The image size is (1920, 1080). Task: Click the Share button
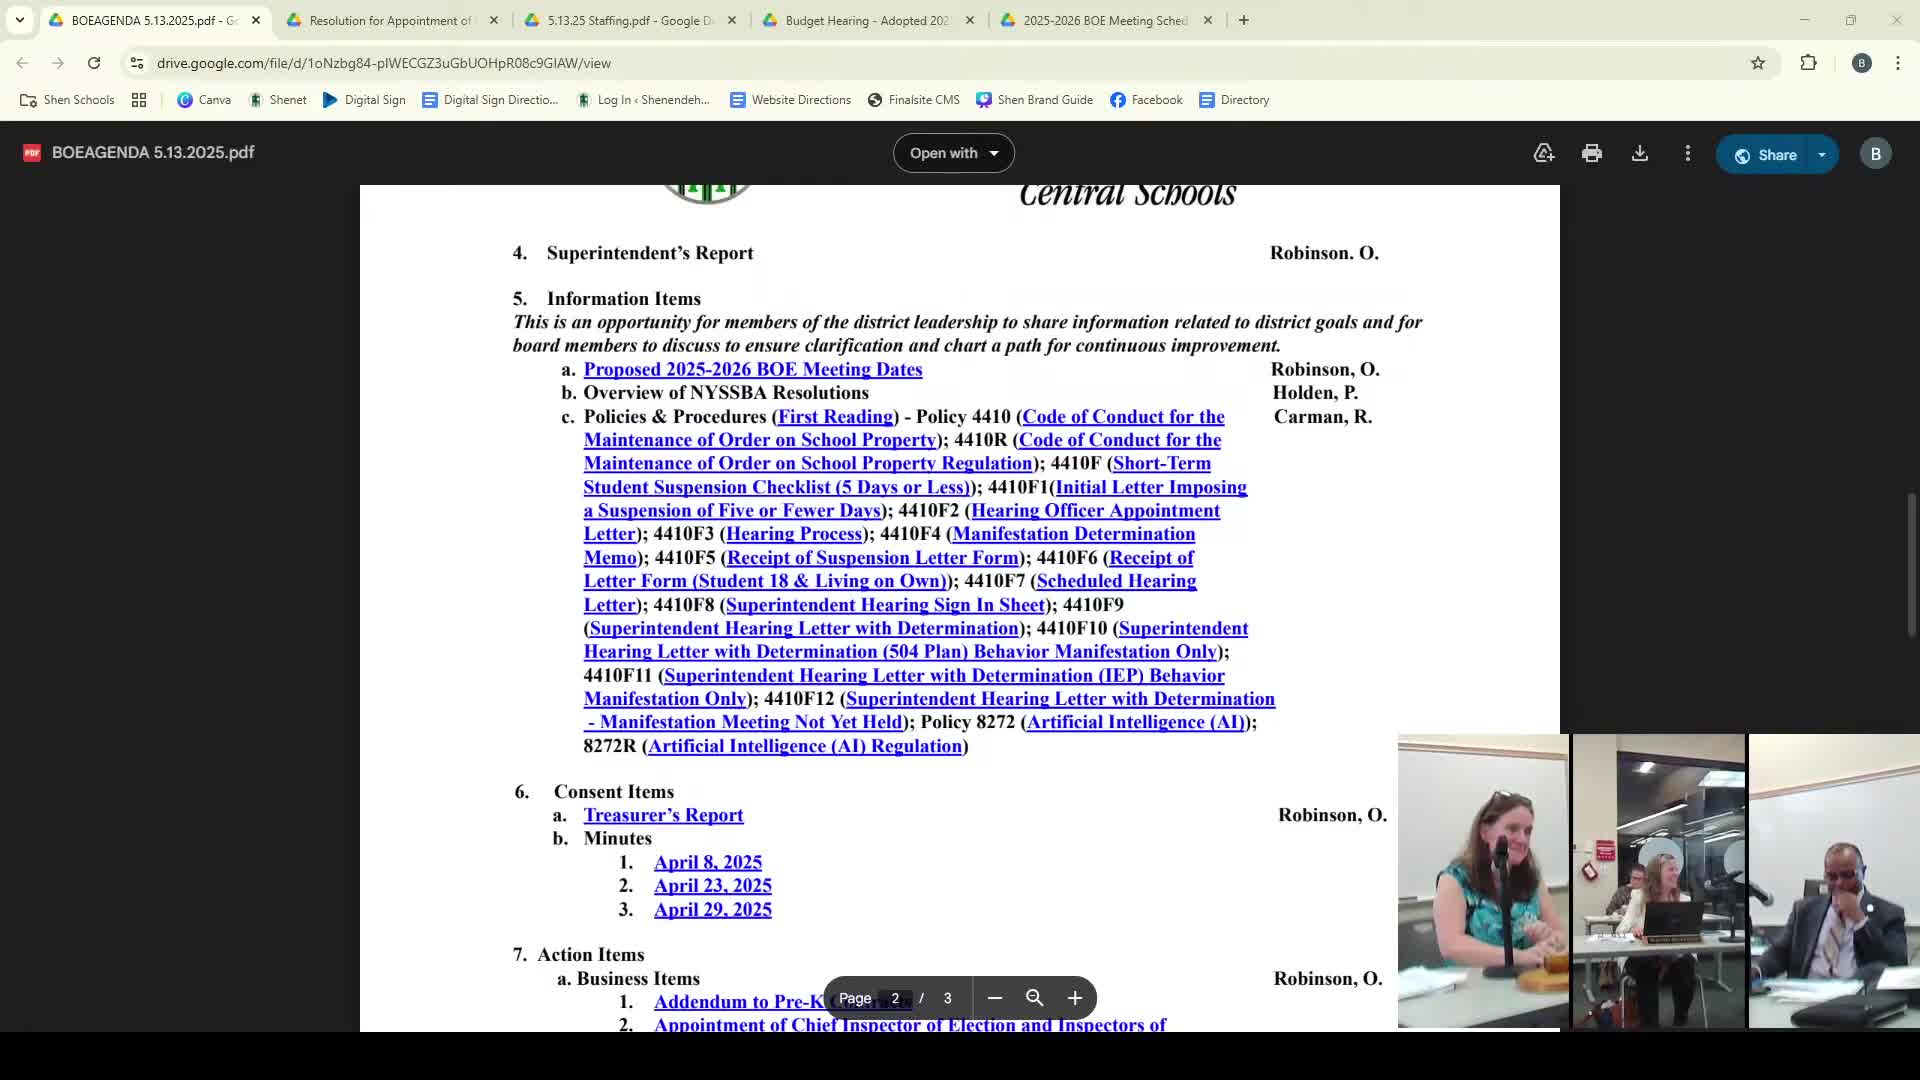point(1766,155)
